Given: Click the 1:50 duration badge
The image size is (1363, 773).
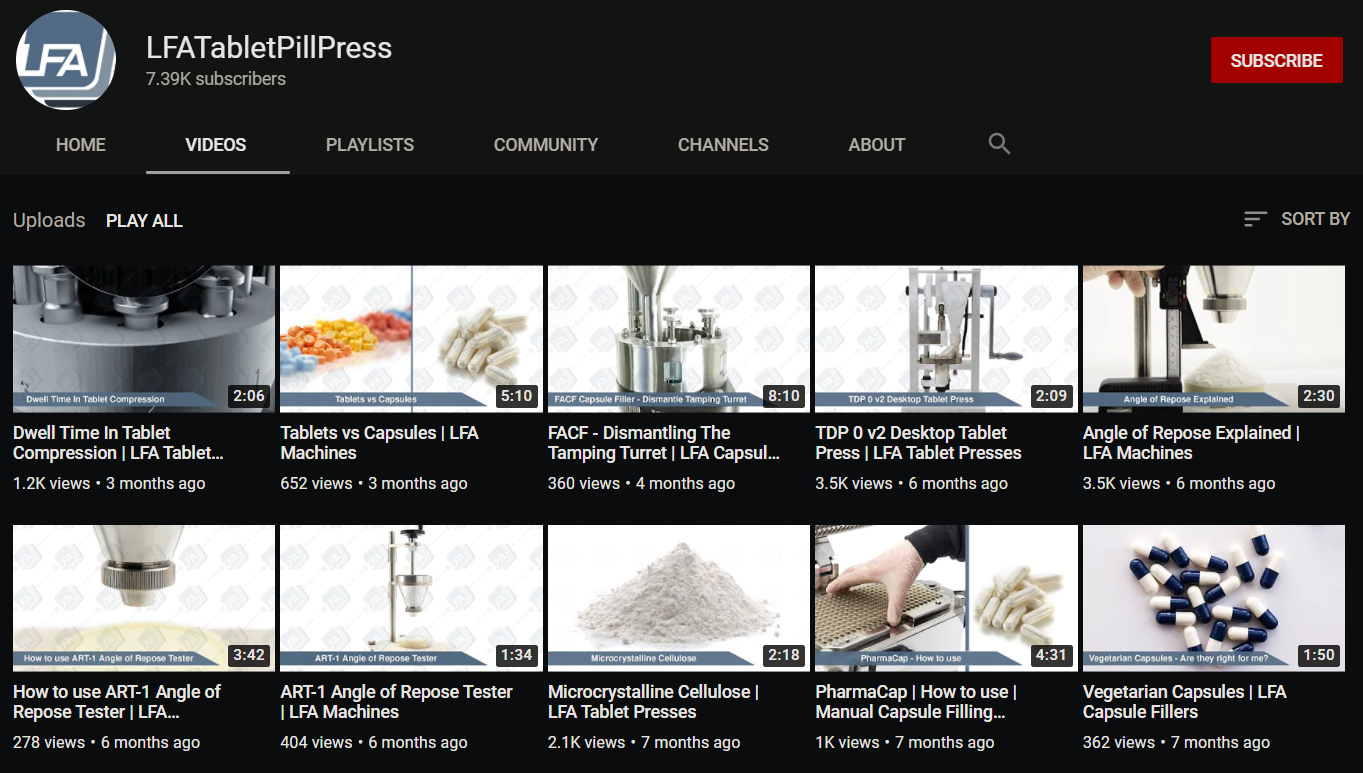Looking at the screenshot, I should pos(1319,655).
